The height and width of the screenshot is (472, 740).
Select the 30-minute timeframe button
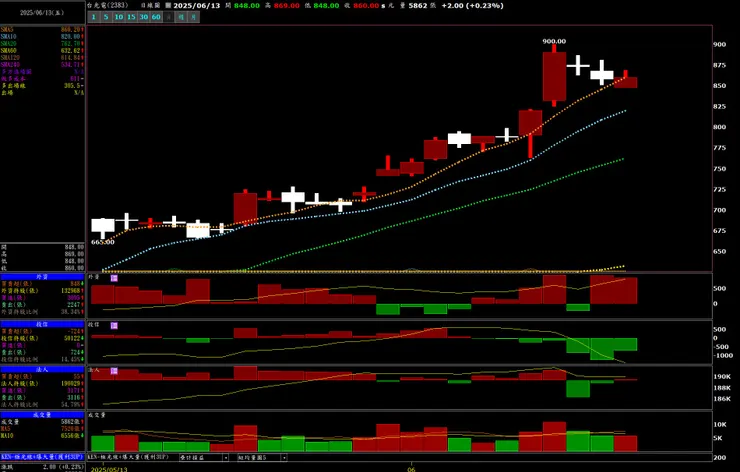pyautogui.click(x=143, y=17)
